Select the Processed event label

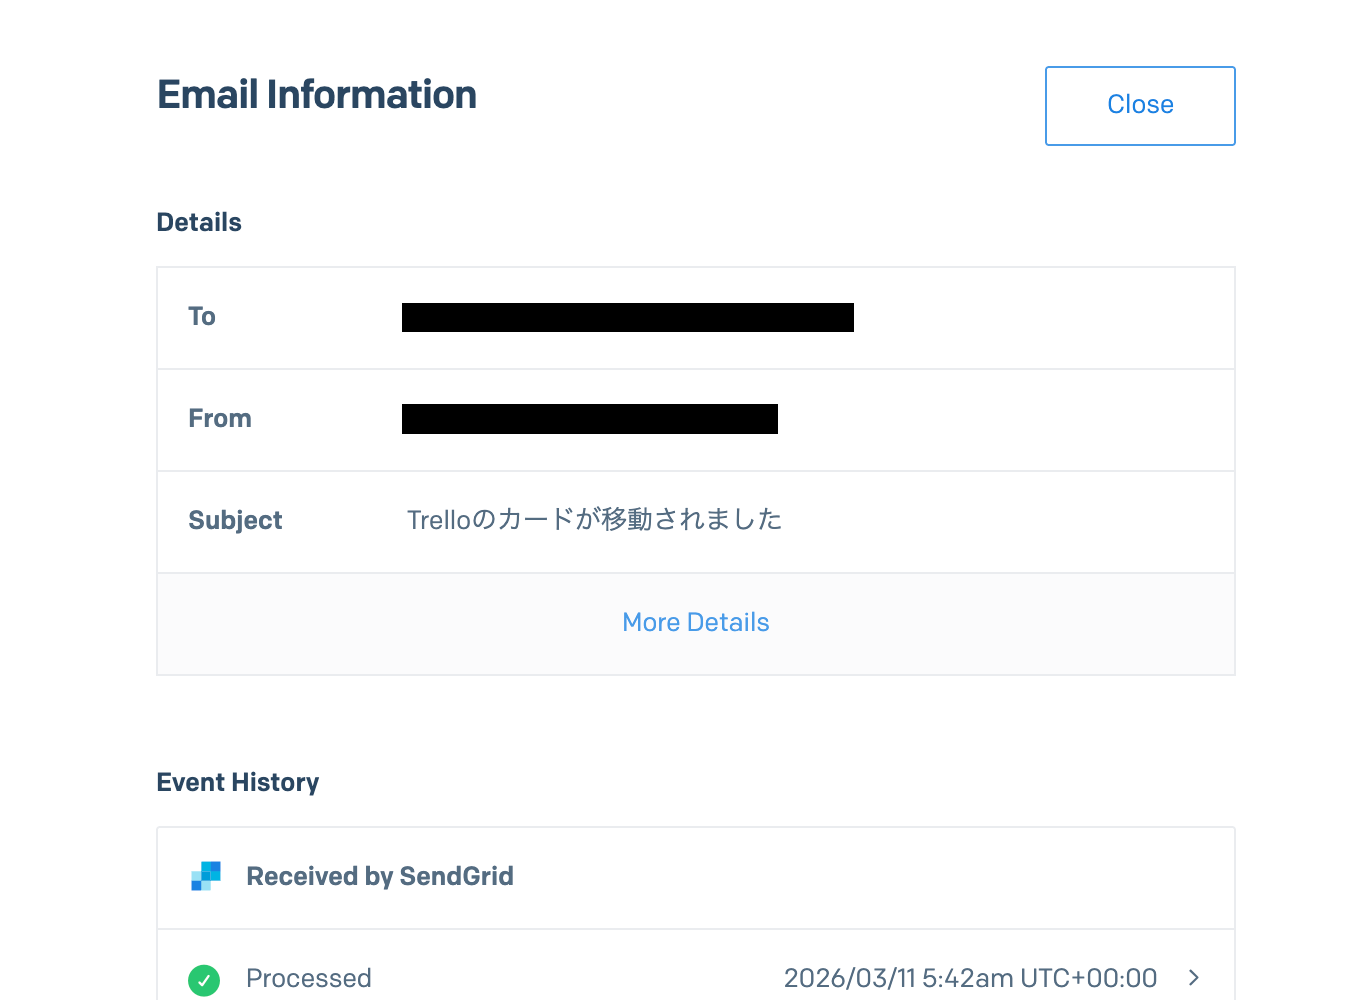click(308, 978)
